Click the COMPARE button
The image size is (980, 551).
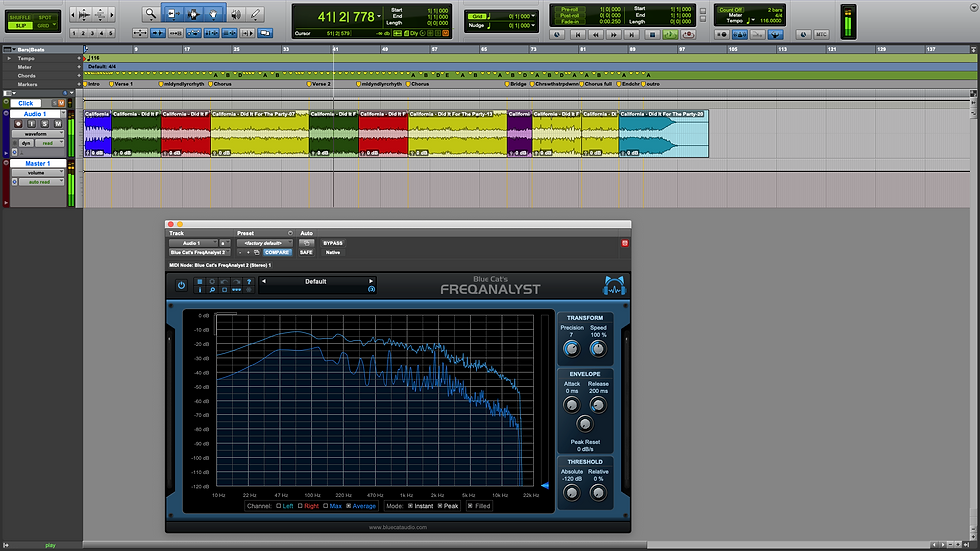point(277,252)
